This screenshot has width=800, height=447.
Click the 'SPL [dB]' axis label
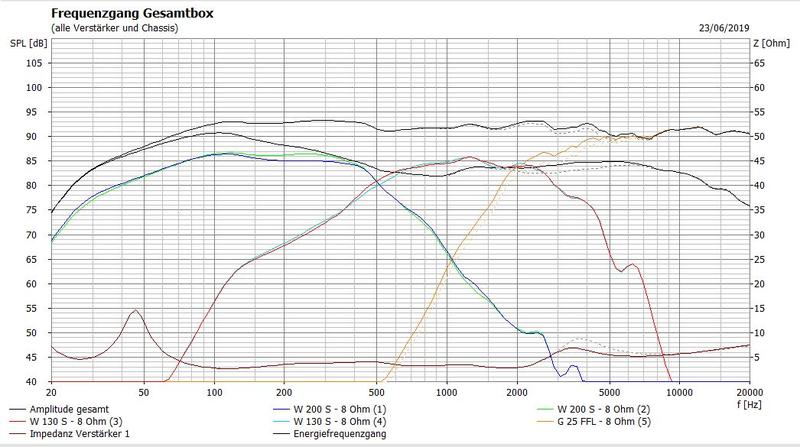pyautogui.click(x=29, y=43)
